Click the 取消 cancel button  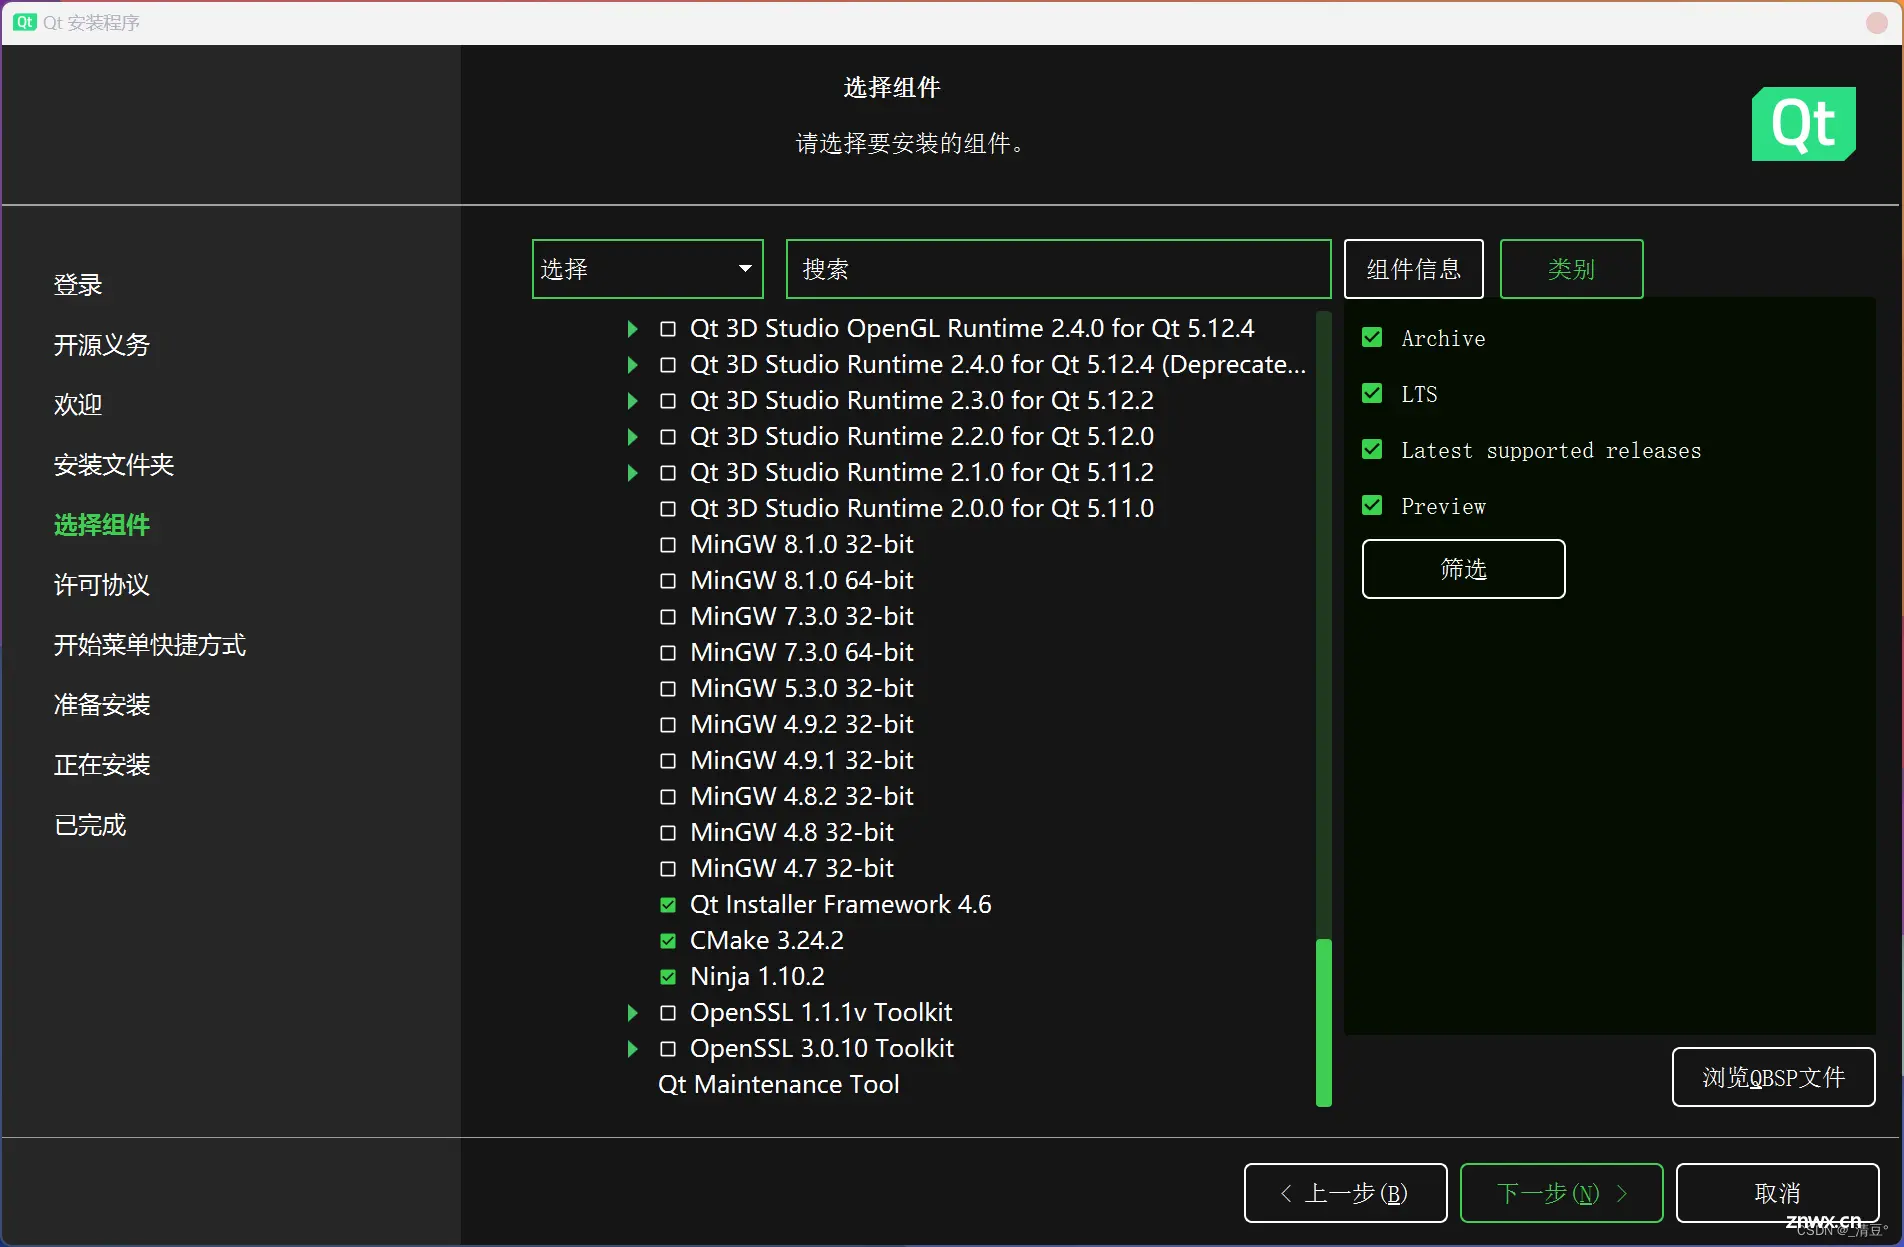tap(1777, 1193)
